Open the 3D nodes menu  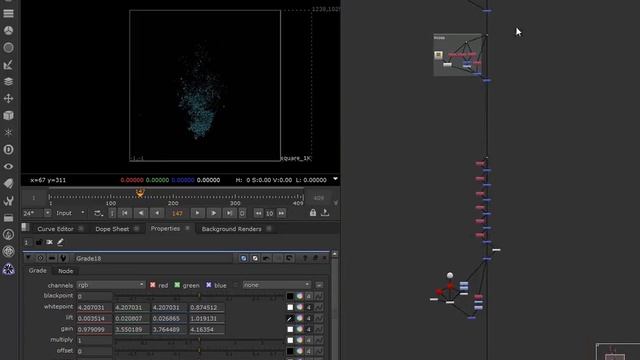(x=8, y=116)
